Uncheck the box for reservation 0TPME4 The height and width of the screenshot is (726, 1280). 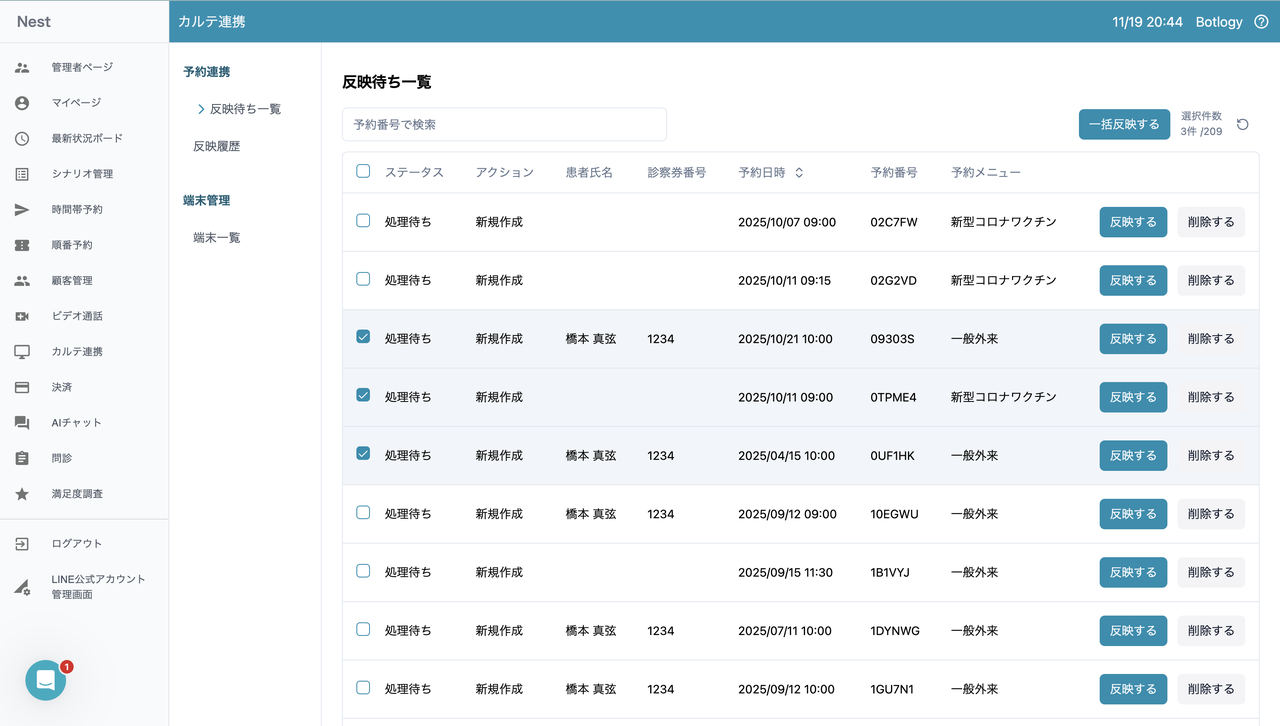(363, 395)
